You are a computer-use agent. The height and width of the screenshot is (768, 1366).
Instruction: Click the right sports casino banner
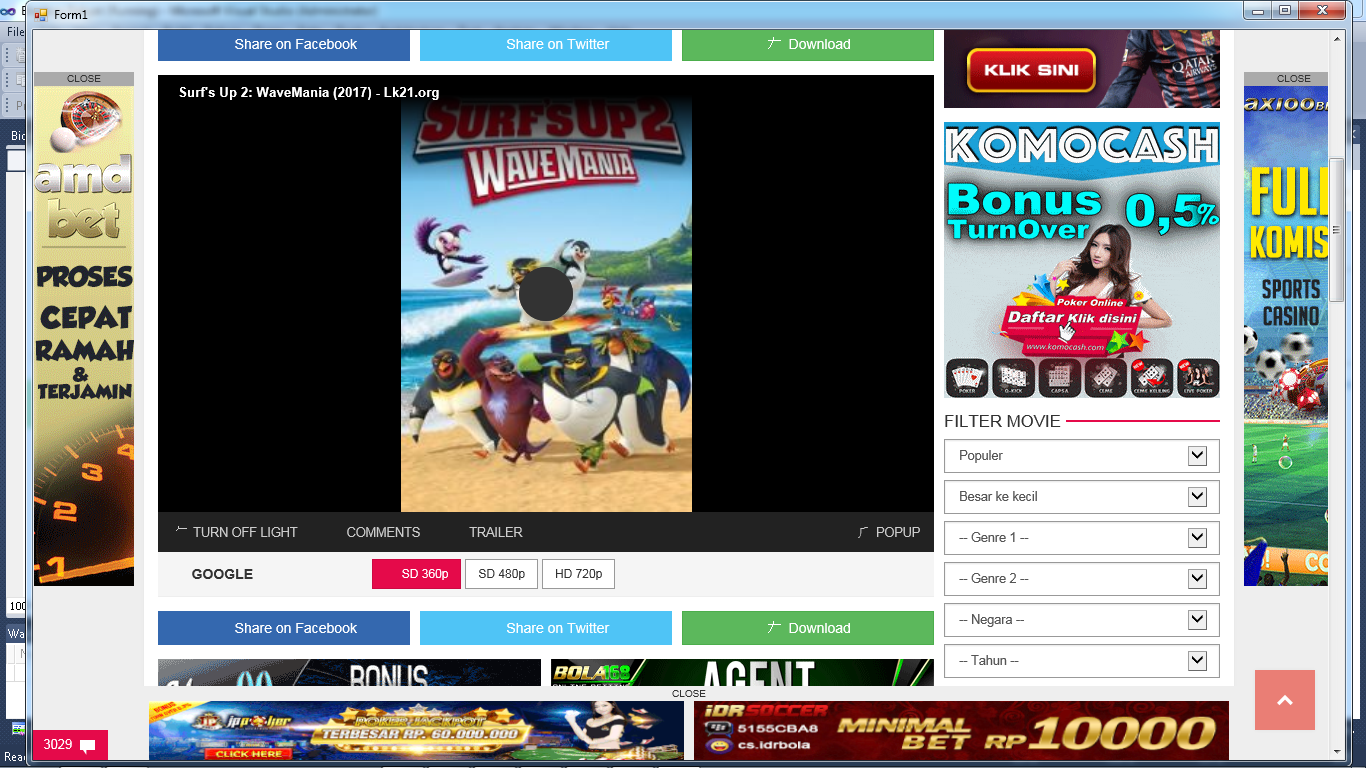tap(1286, 336)
